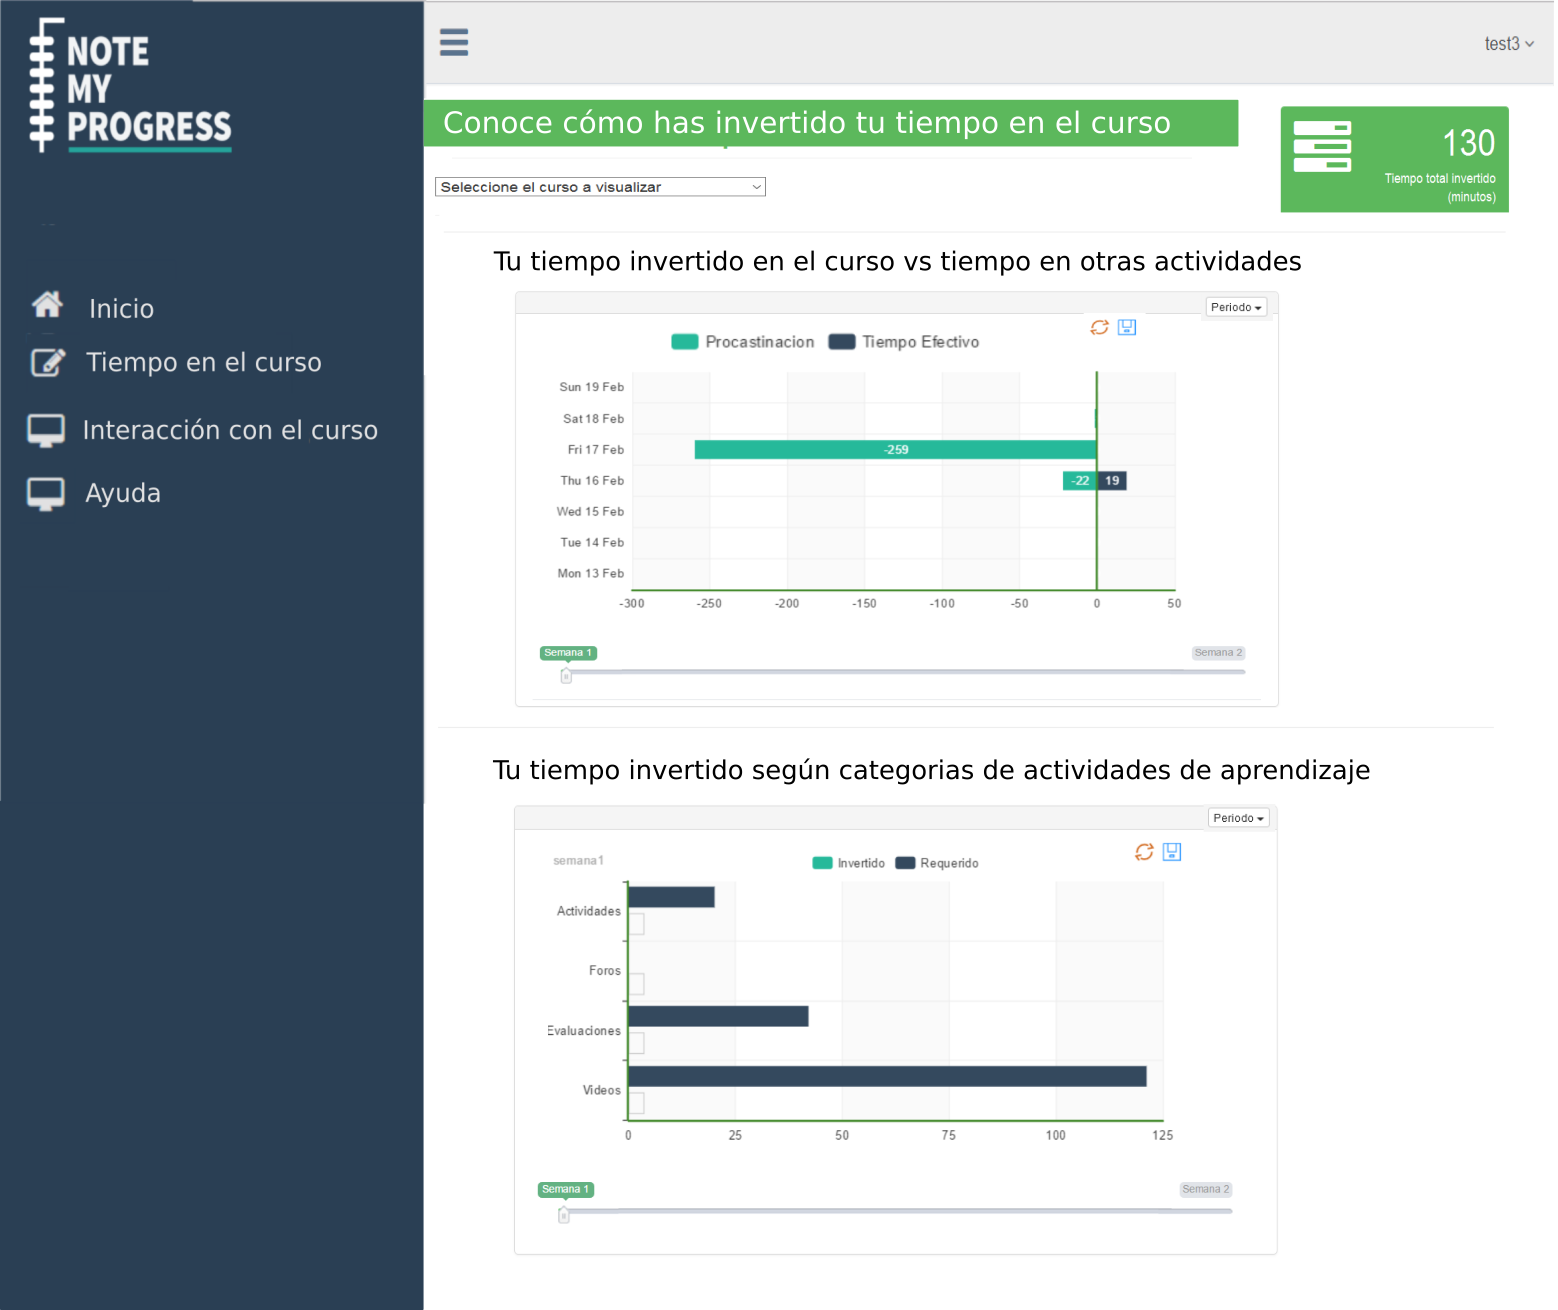Go to Interacción con el curso
The width and height of the screenshot is (1558, 1310).
[230, 430]
